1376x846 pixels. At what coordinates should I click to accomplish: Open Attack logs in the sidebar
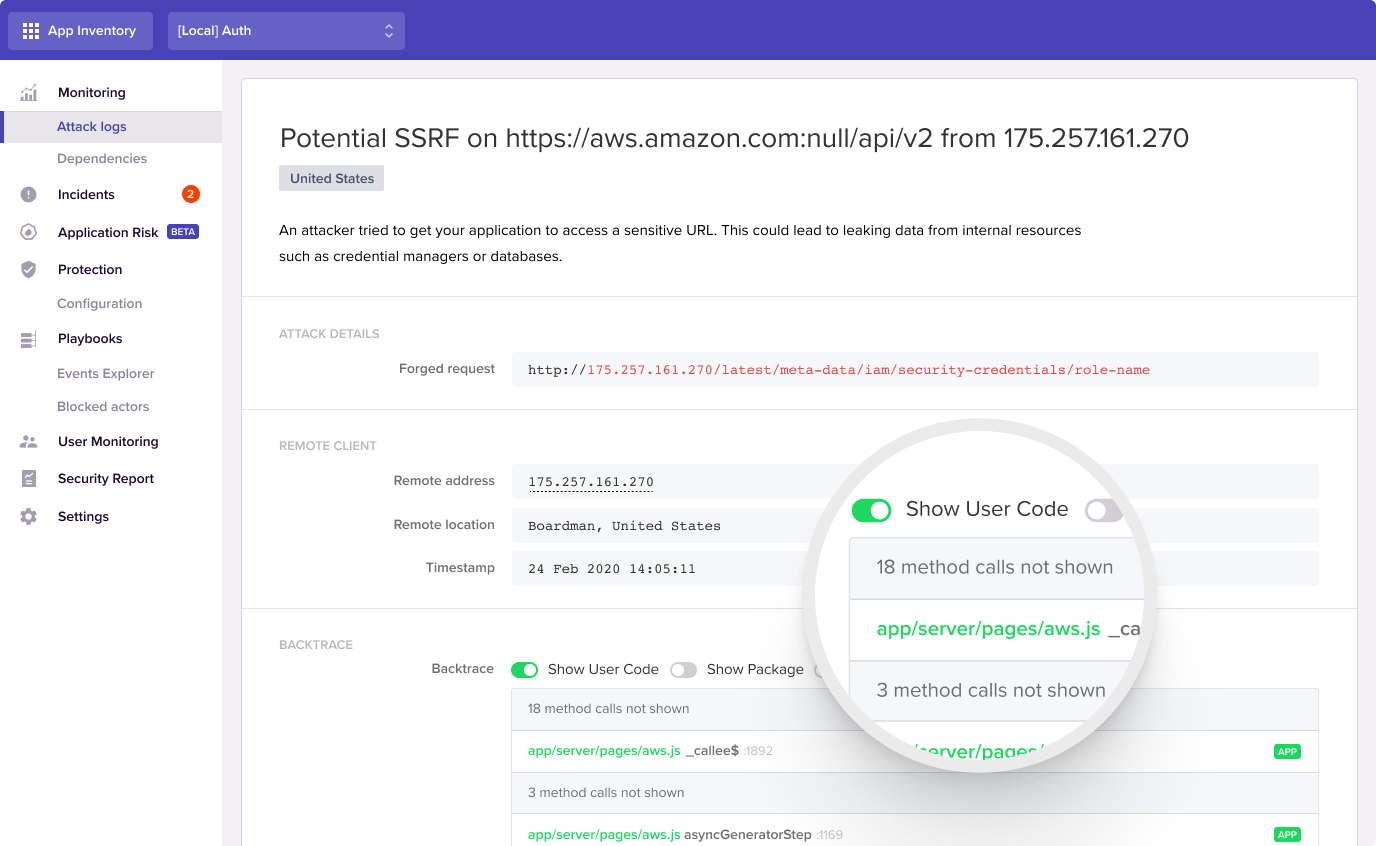click(92, 127)
